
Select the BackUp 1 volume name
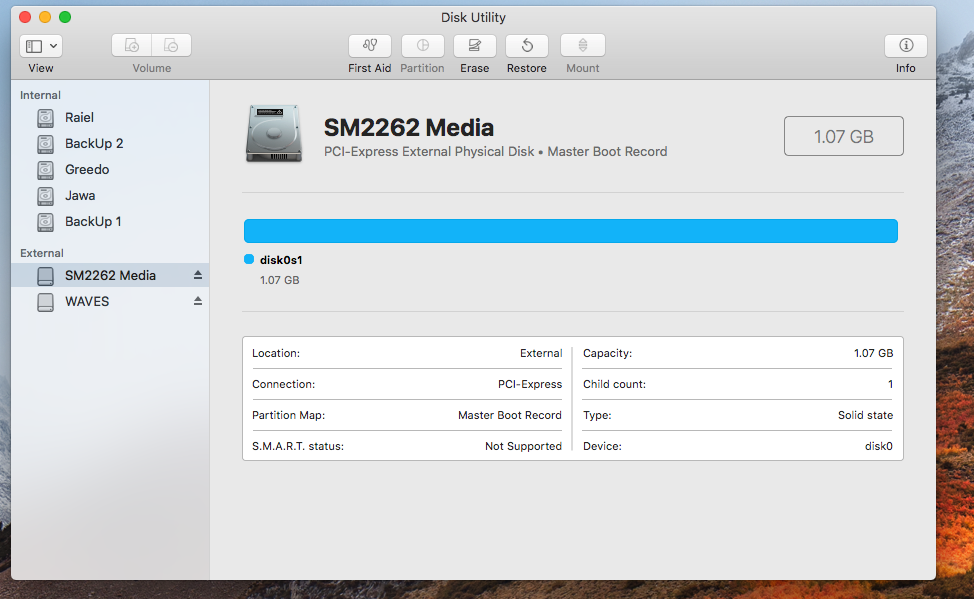tap(93, 222)
